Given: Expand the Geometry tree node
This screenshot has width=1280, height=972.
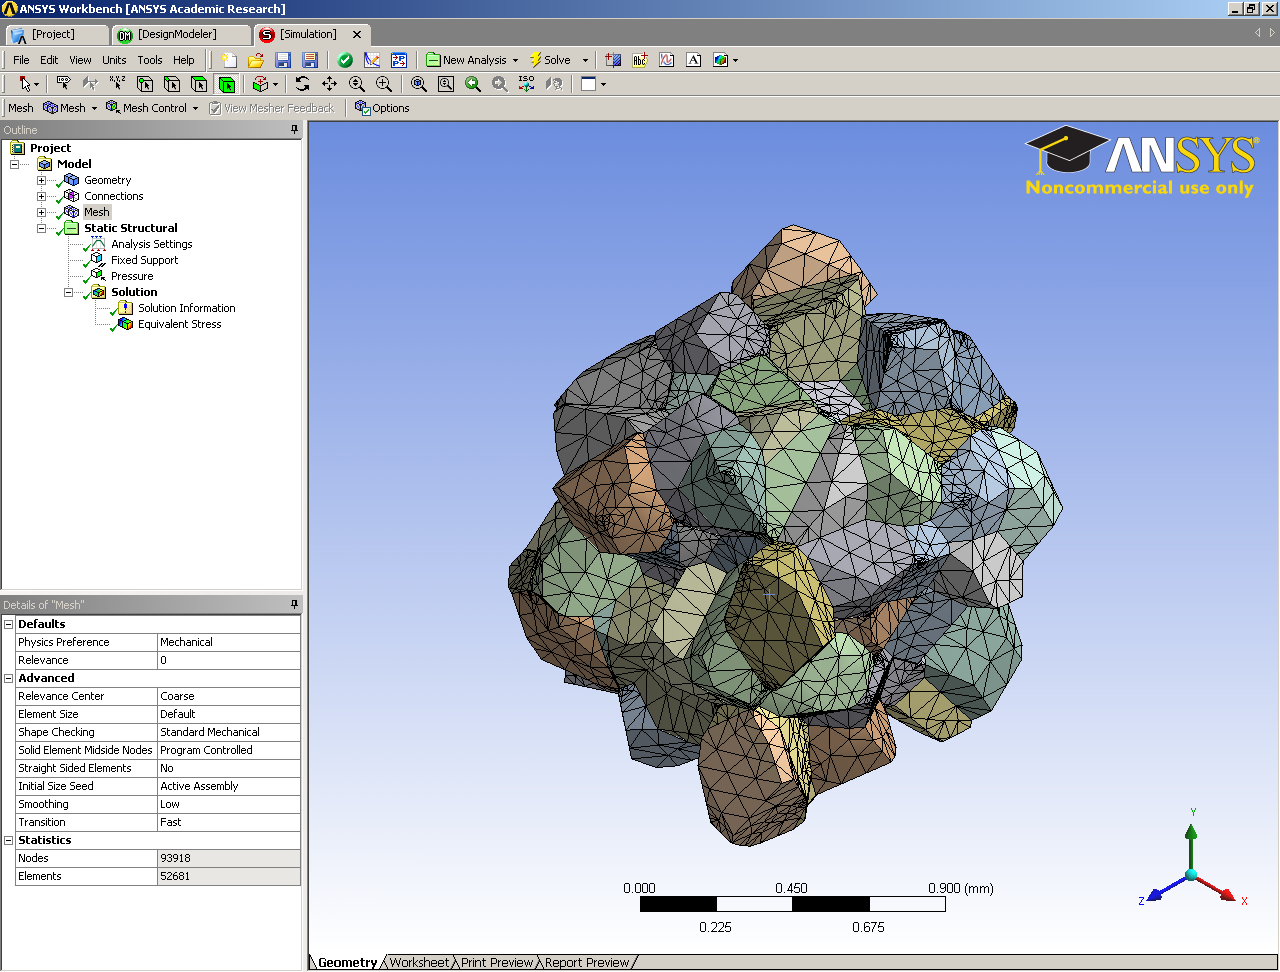Looking at the screenshot, I should [41, 180].
